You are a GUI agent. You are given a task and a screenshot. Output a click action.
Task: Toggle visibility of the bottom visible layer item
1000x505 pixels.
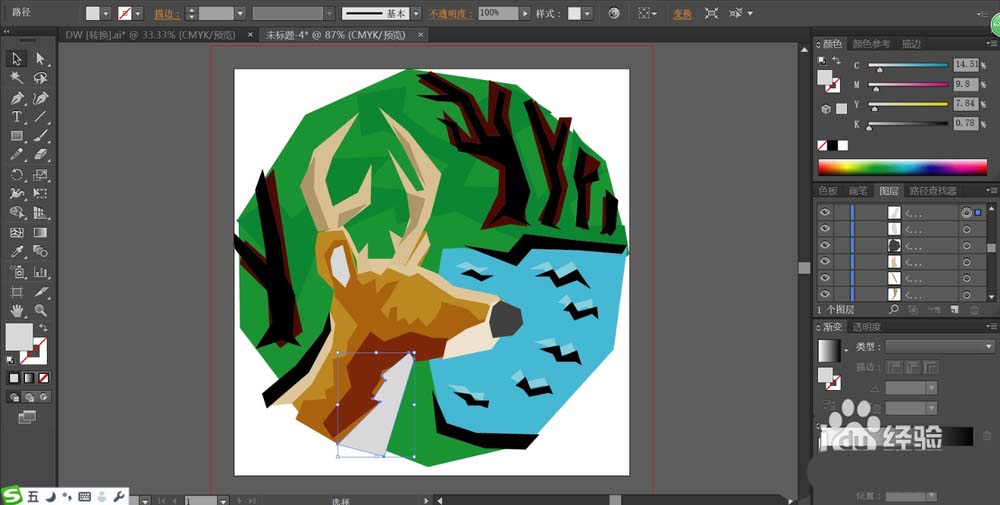[825, 294]
